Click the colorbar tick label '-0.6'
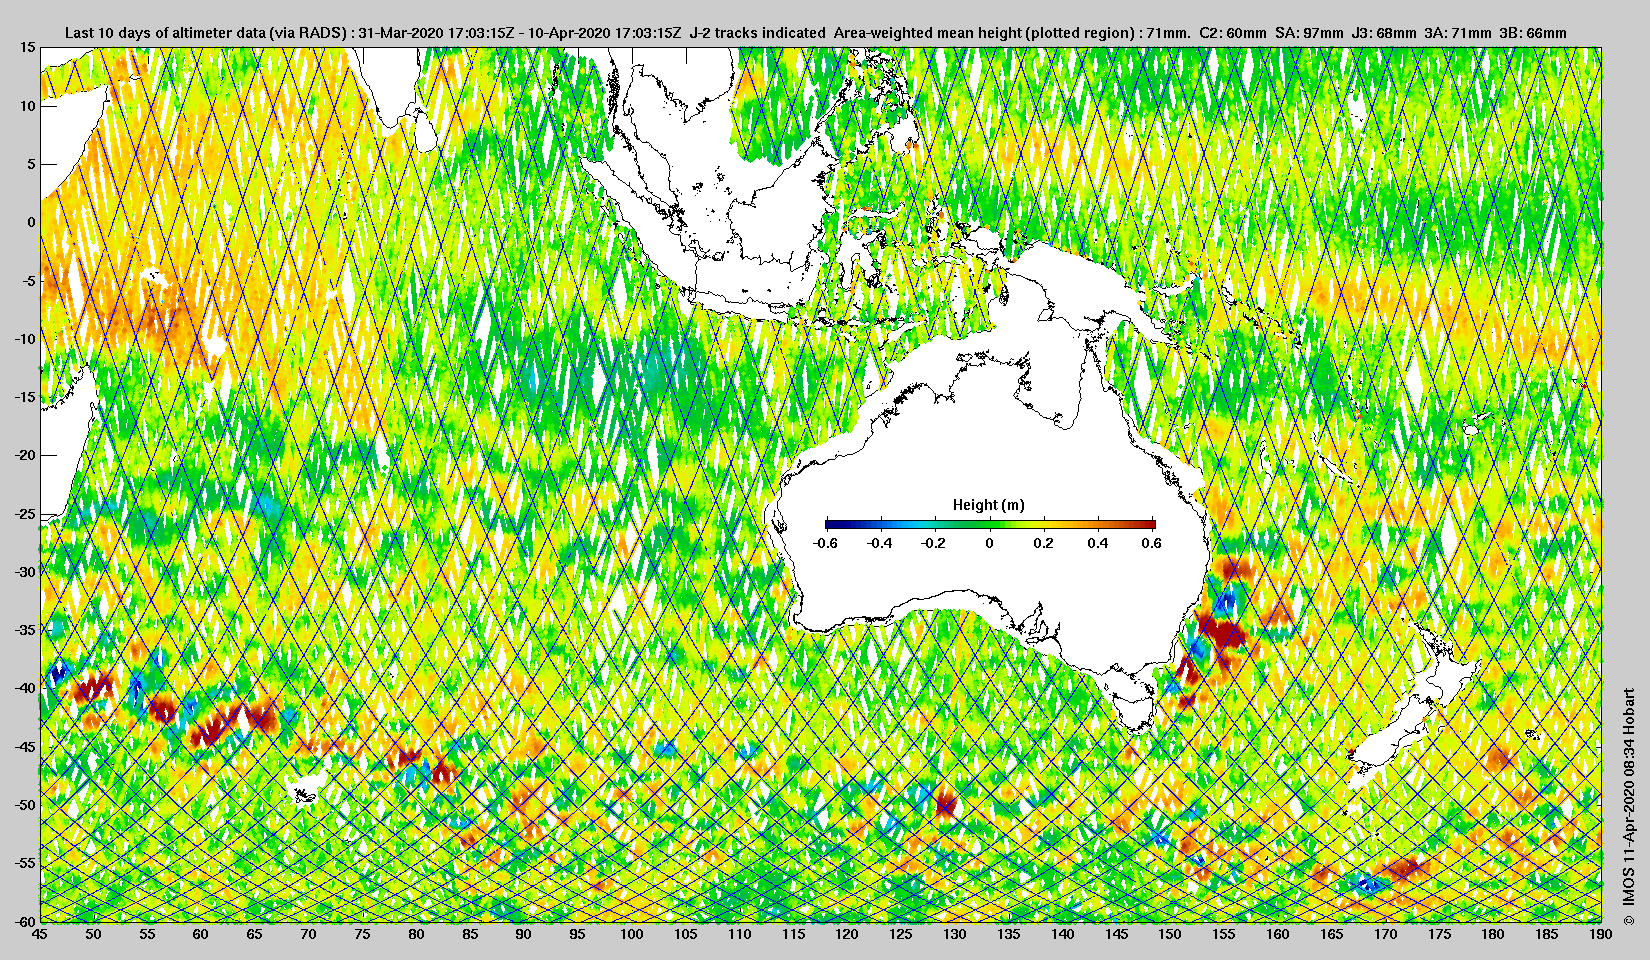This screenshot has width=1650, height=960. tap(825, 543)
